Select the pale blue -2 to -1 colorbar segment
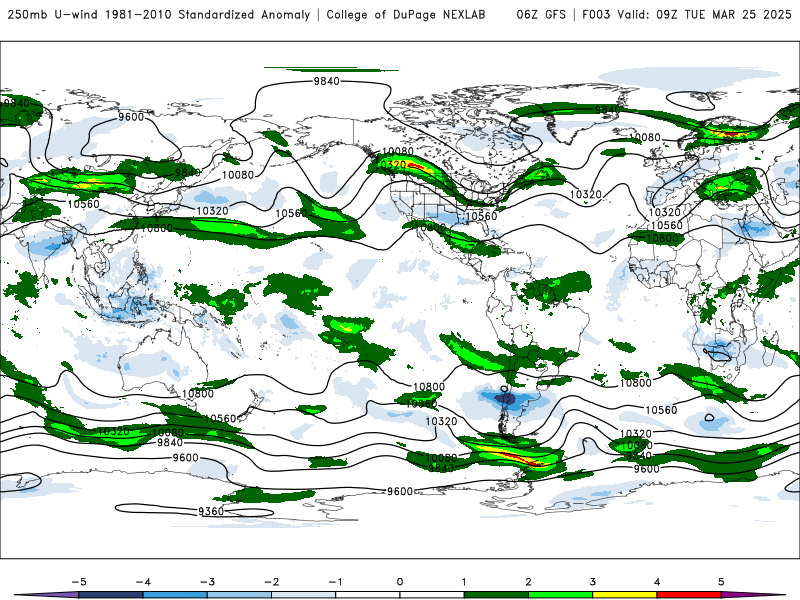 304,595
